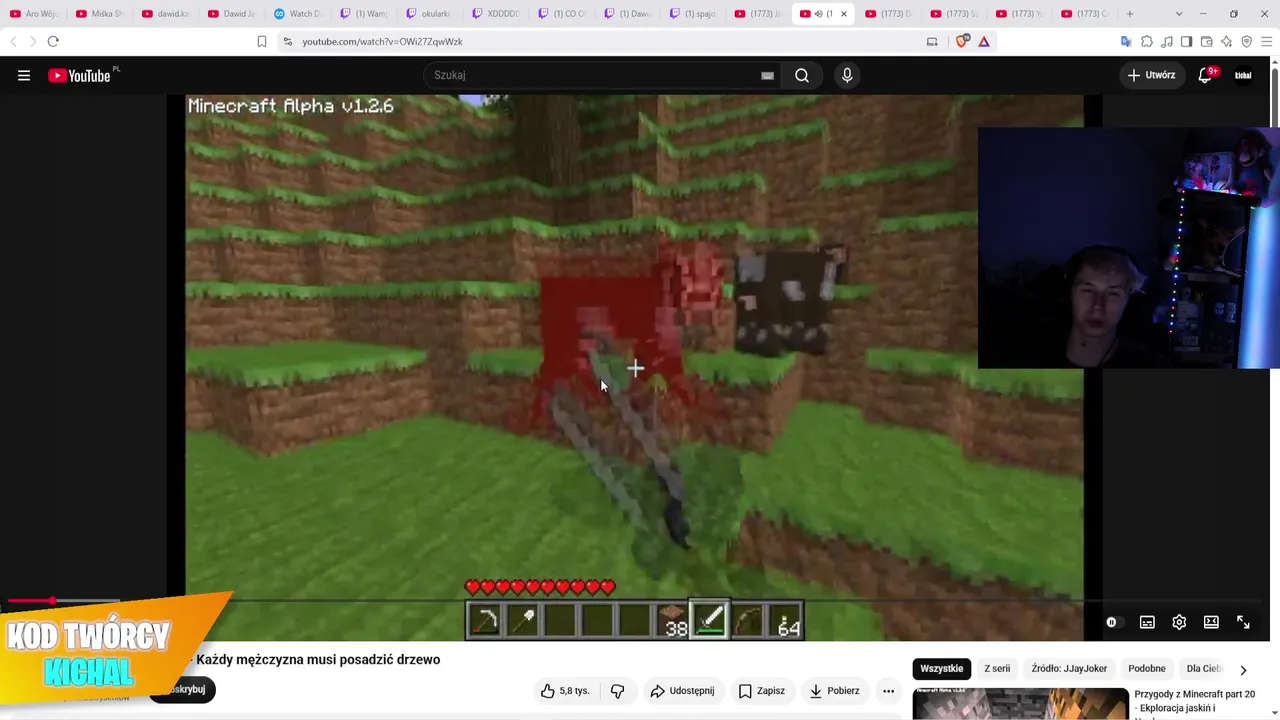Click the video title Każdy mężczyzna musi posadzić drzewo
The image size is (1280, 720).
click(318, 660)
